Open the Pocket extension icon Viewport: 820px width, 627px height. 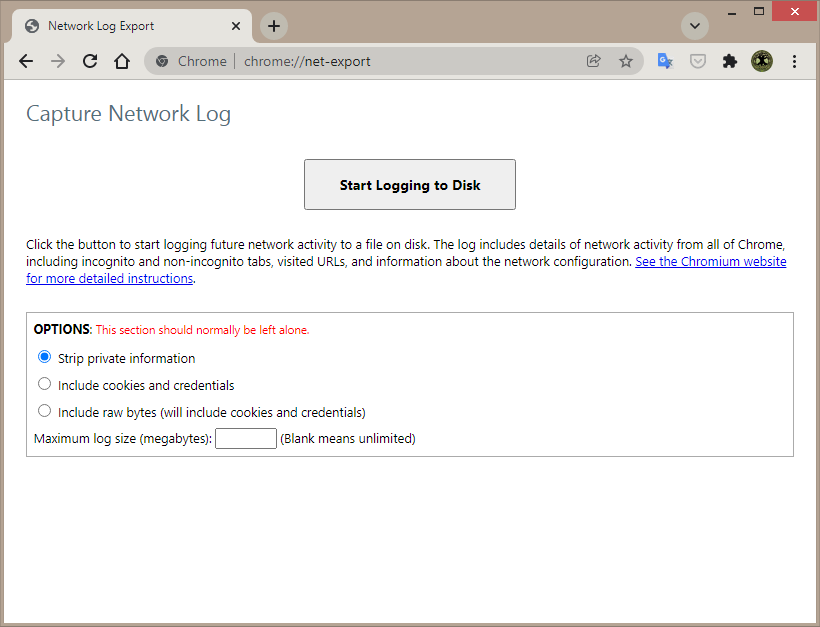[x=697, y=61]
